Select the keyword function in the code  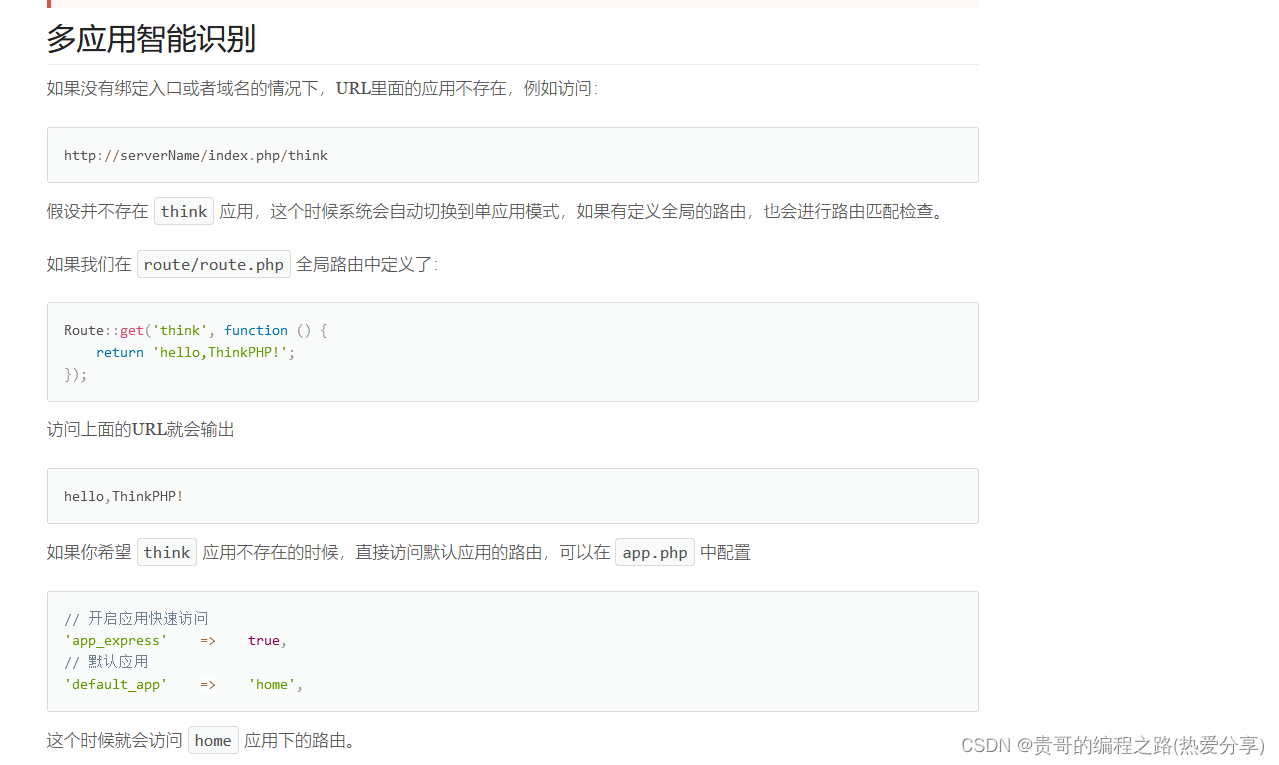(x=256, y=330)
